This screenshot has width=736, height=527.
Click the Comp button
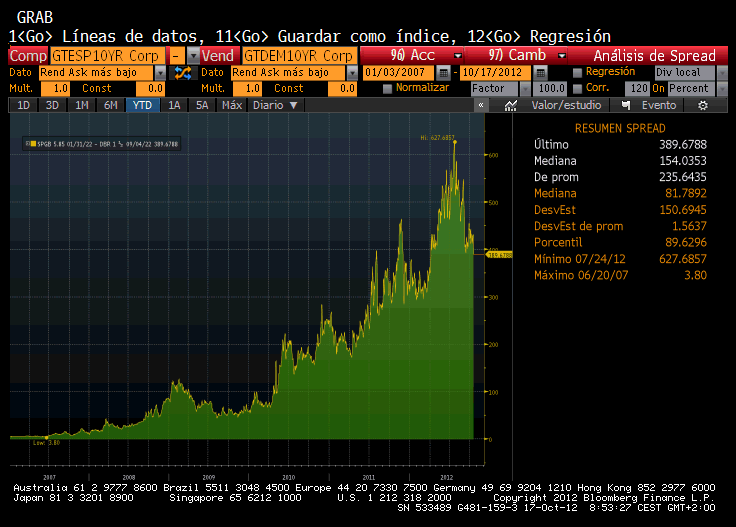28,56
